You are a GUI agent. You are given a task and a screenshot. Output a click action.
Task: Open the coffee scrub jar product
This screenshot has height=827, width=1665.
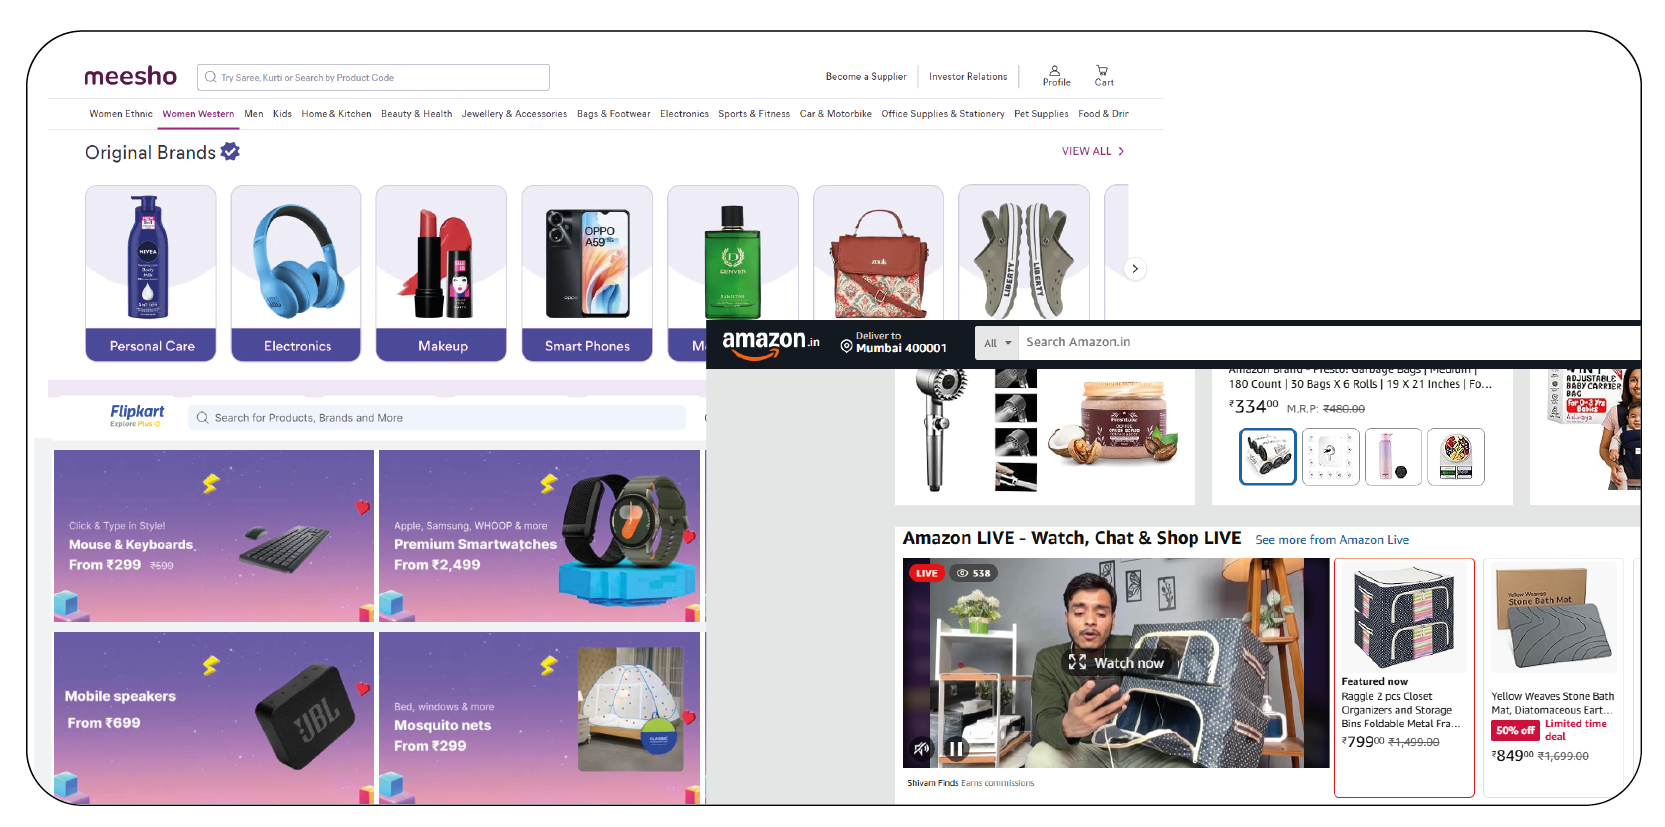point(1114,422)
